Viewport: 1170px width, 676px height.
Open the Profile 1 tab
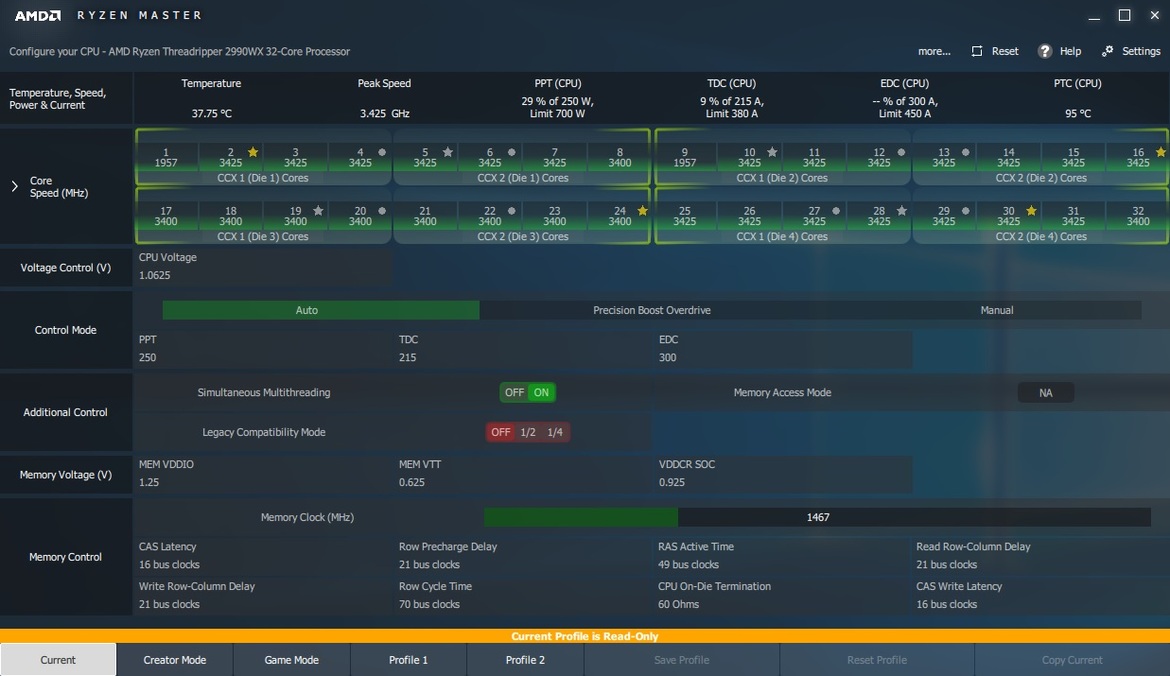408,660
